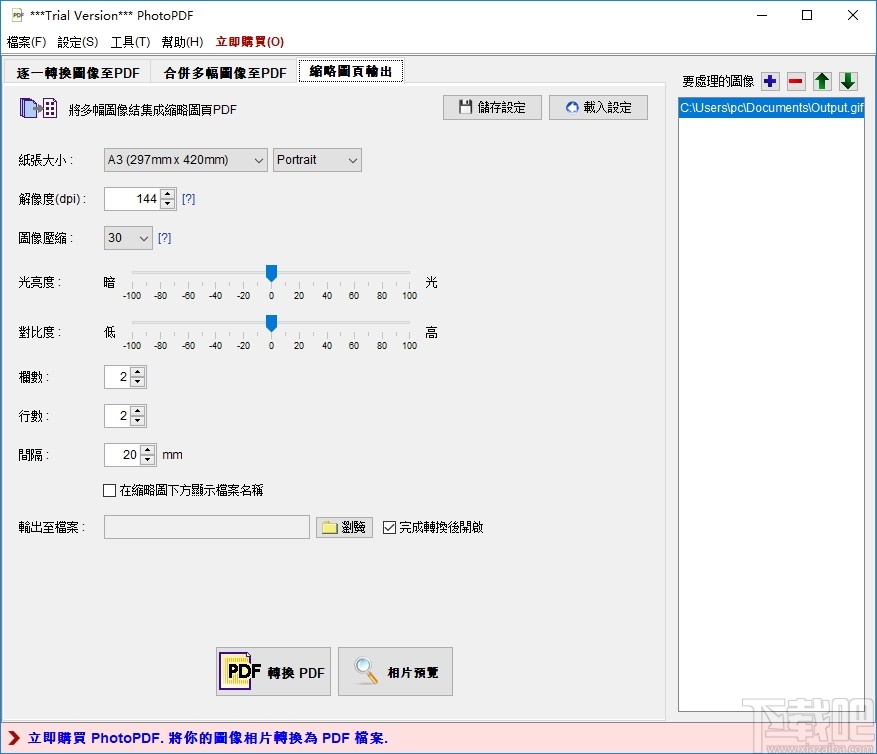The height and width of the screenshot is (754, 877).
Task: Switch to the 逐一轉換圖像至PDF tab
Action: coord(77,71)
